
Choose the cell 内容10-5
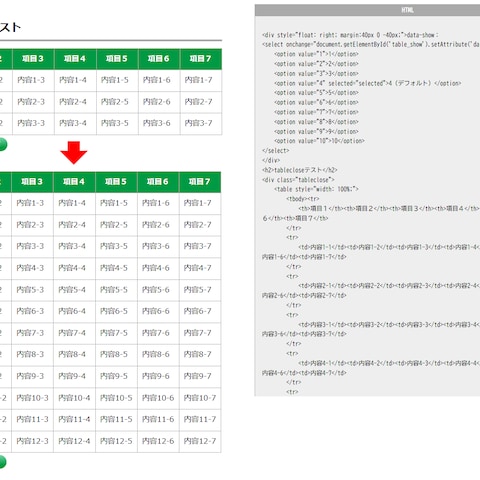click(x=116, y=398)
